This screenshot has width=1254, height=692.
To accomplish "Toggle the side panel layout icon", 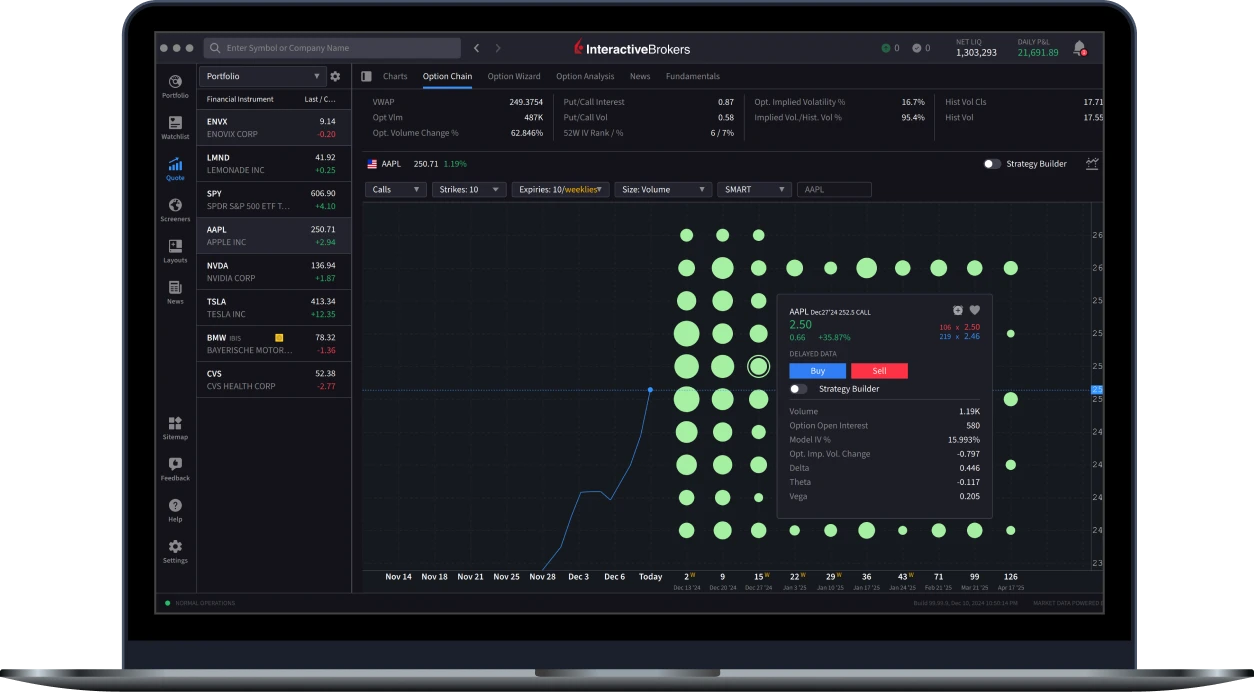I will [367, 76].
